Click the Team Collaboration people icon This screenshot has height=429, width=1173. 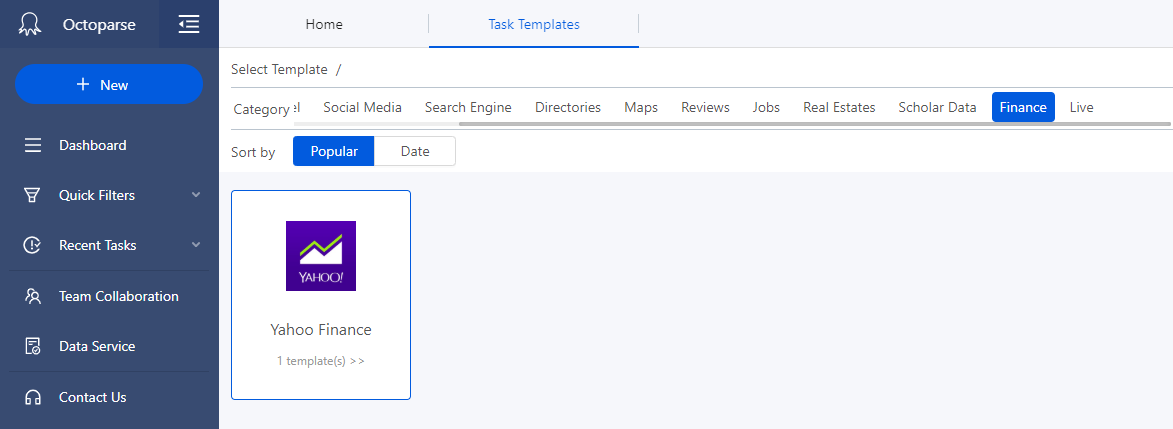[x=32, y=296]
